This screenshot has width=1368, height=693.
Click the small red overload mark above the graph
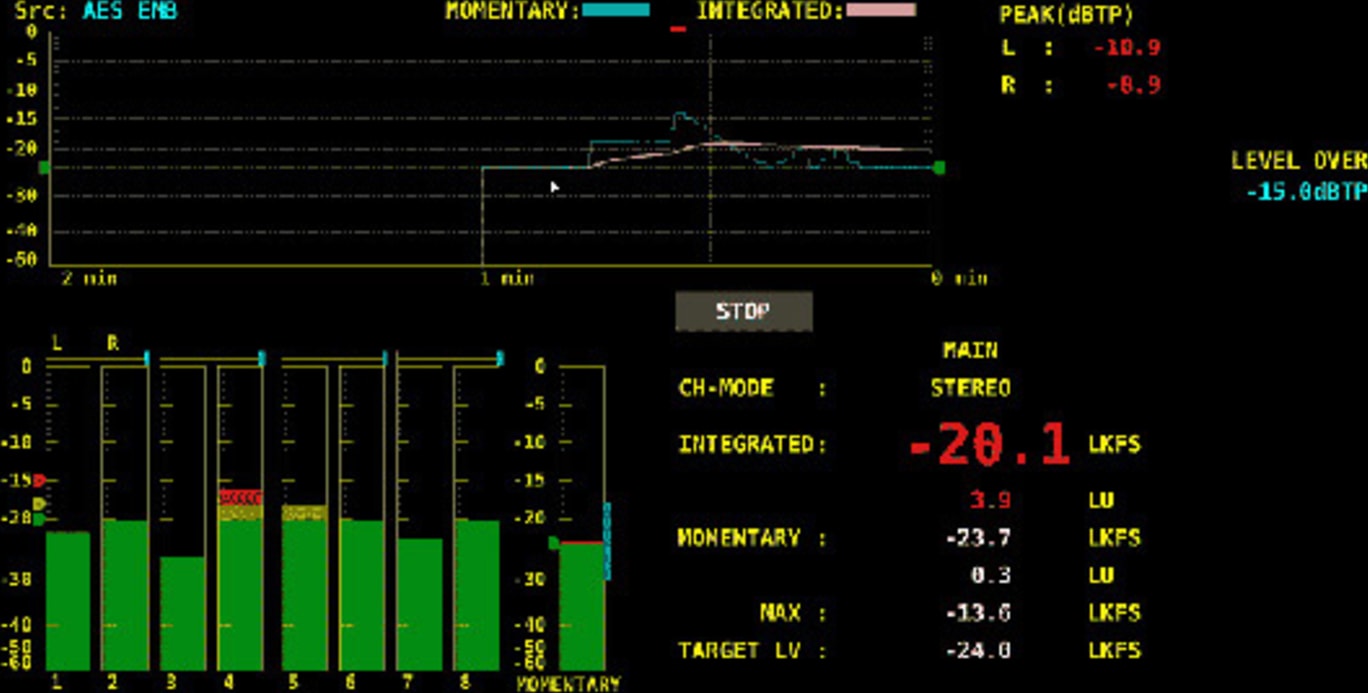click(679, 29)
